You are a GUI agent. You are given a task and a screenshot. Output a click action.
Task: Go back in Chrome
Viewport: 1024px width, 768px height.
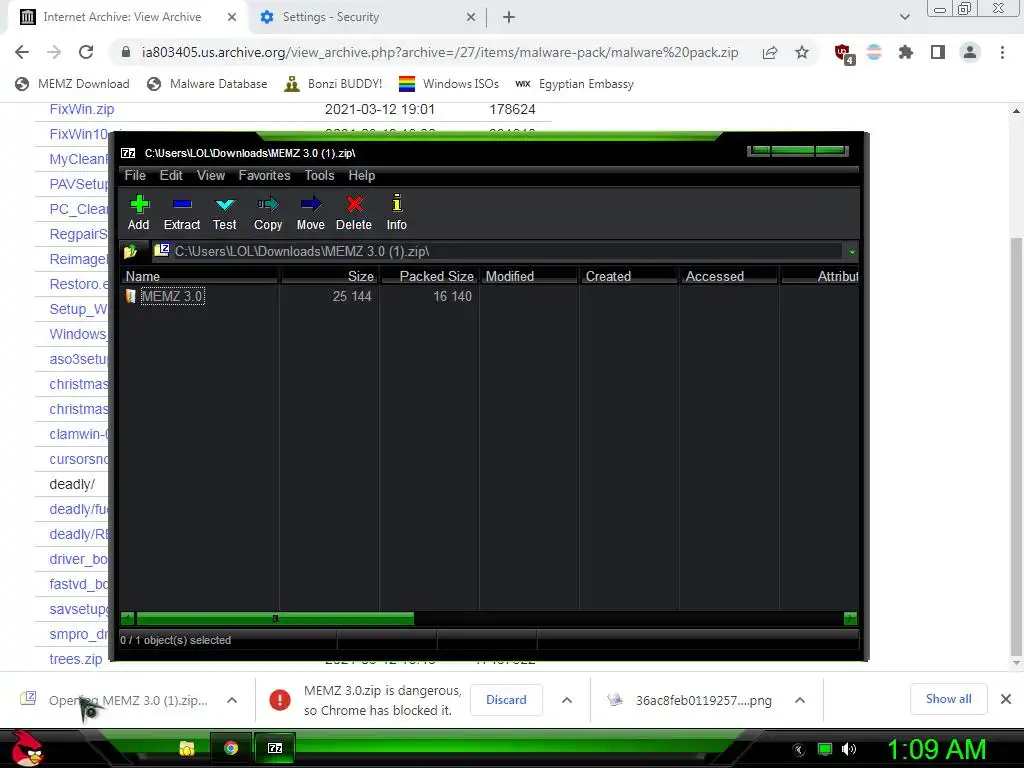(x=22, y=52)
